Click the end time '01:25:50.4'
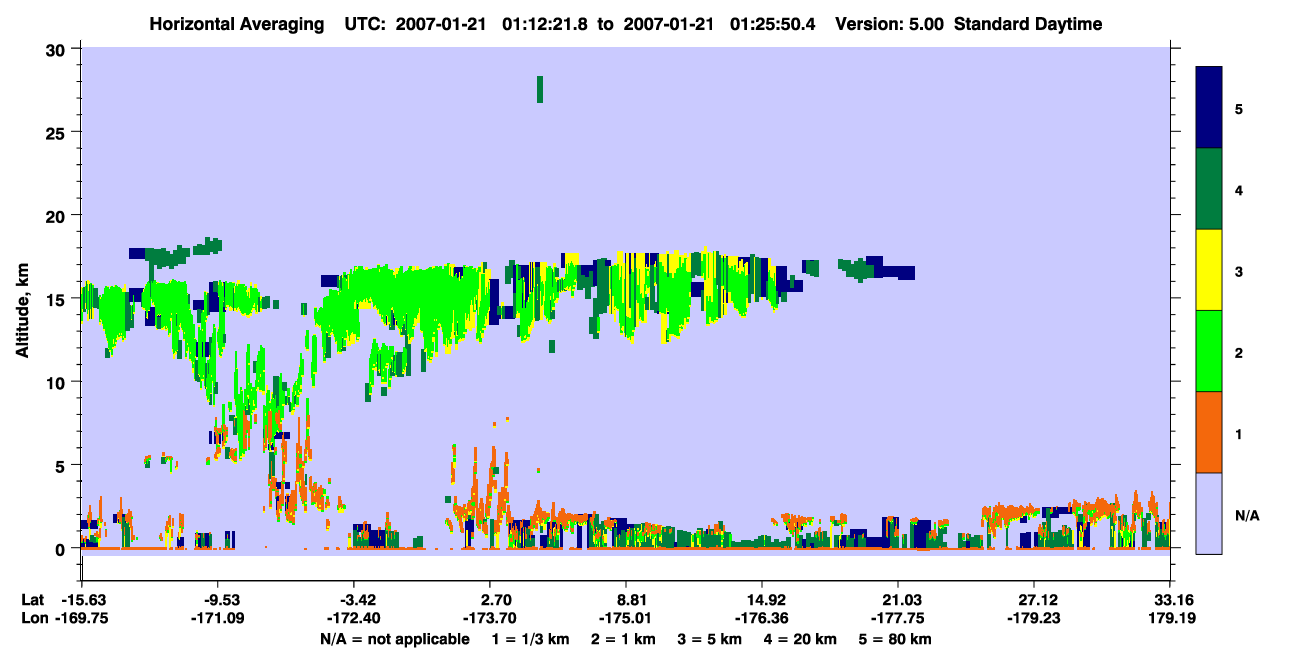 [x=772, y=24]
